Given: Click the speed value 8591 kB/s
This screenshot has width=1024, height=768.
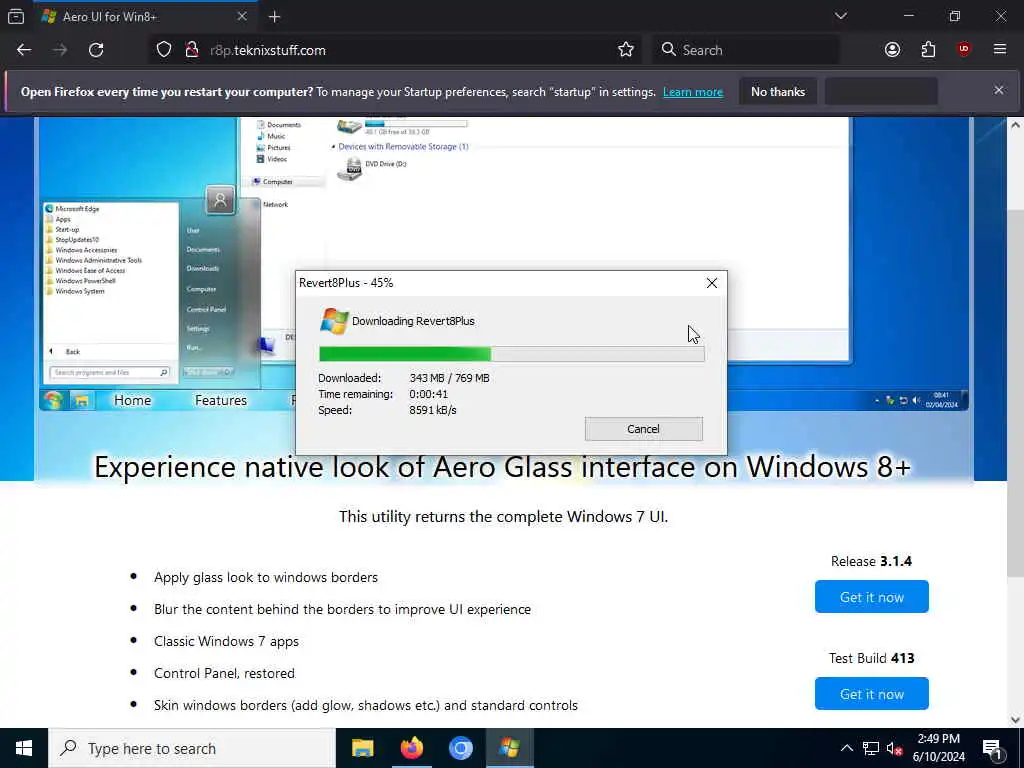Looking at the screenshot, I should point(432,410).
